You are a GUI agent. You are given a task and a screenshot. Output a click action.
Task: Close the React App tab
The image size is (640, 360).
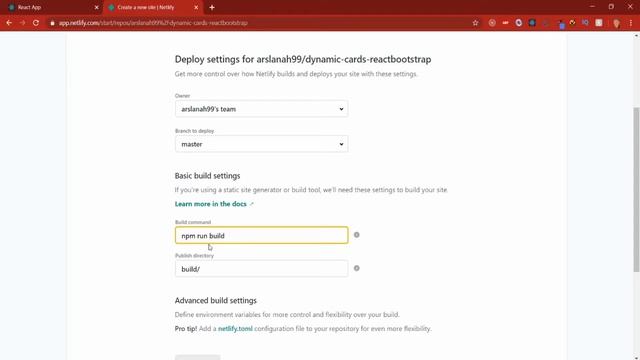(96, 7)
